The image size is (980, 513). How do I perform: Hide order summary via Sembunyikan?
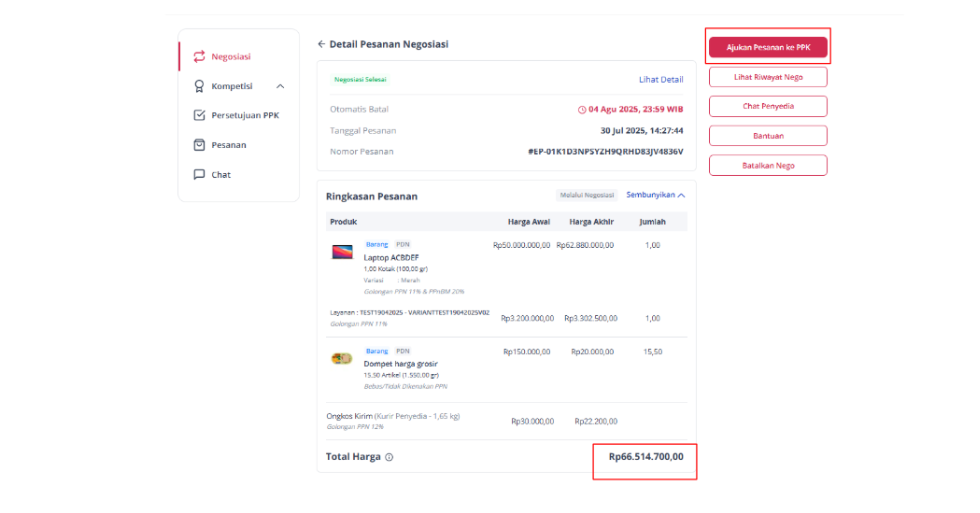point(650,195)
